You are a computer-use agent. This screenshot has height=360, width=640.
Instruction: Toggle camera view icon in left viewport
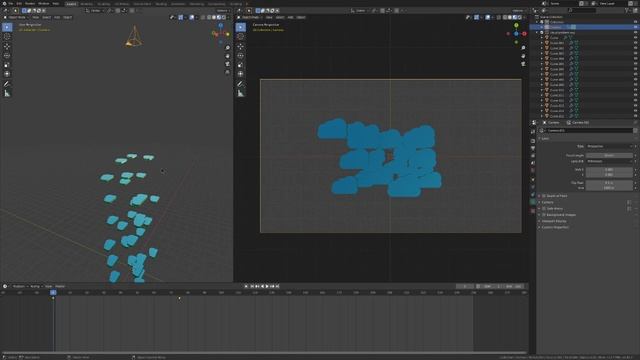click(227, 64)
